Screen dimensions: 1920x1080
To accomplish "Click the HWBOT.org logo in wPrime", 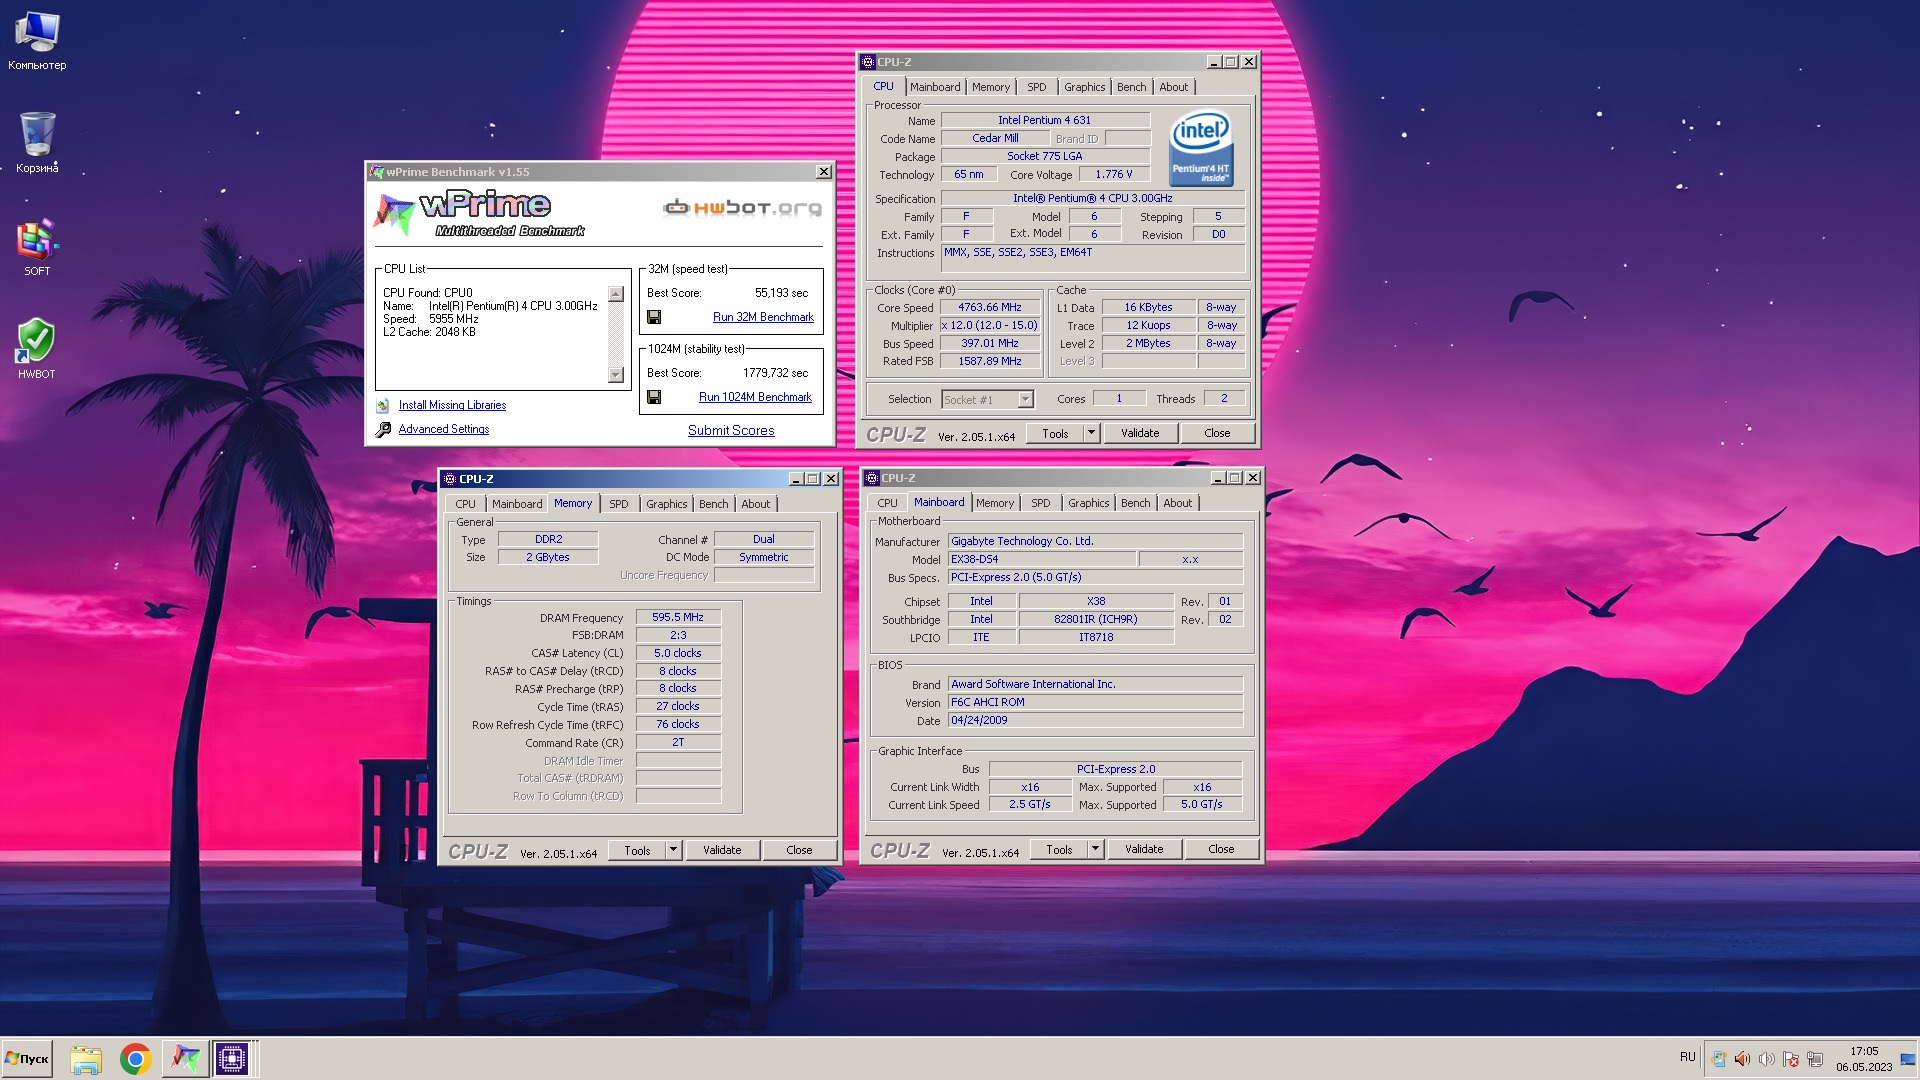I will click(742, 208).
